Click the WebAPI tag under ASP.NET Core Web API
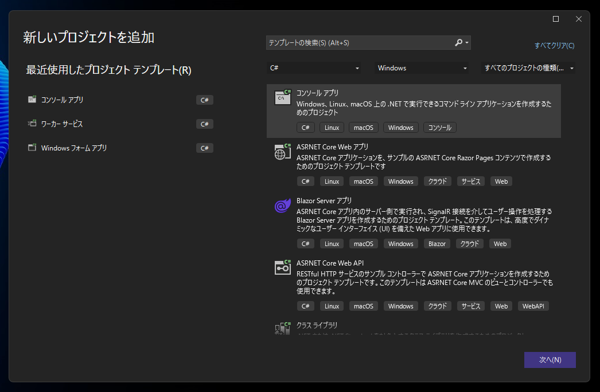Viewport: 600px width, 392px height. tap(533, 306)
